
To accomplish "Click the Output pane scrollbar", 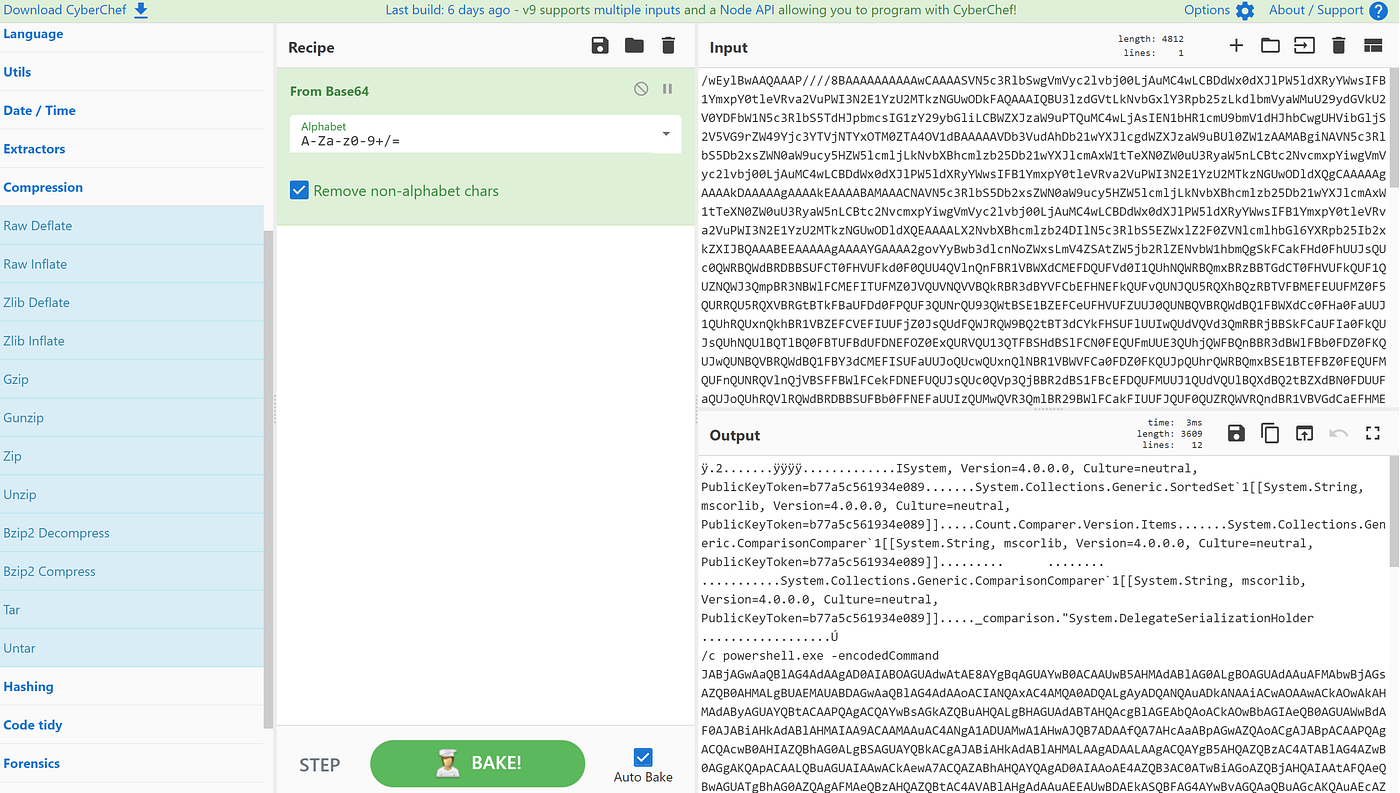I will (x=1393, y=510).
